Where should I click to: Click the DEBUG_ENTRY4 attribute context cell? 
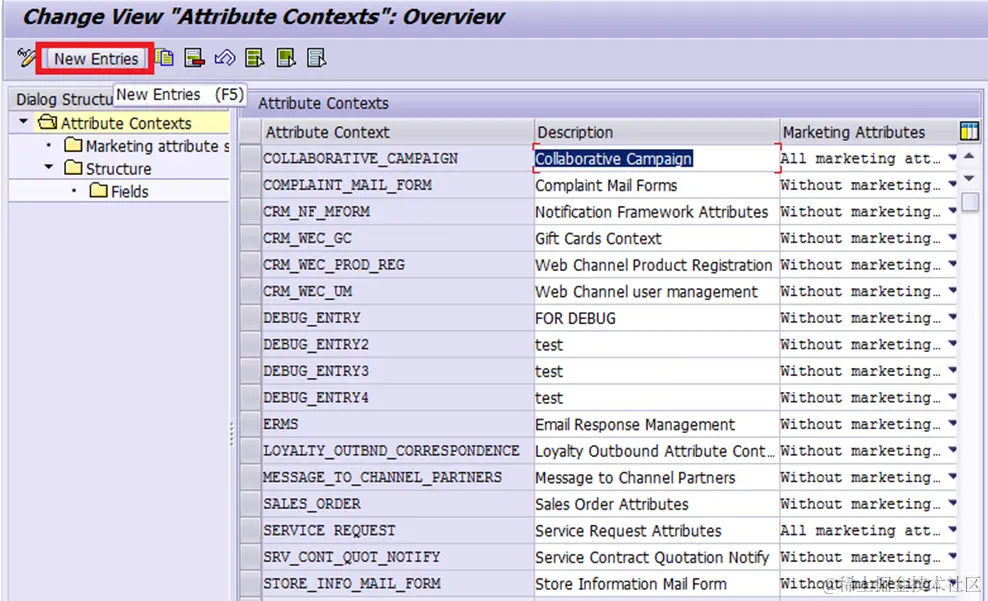pyautogui.click(x=398, y=398)
